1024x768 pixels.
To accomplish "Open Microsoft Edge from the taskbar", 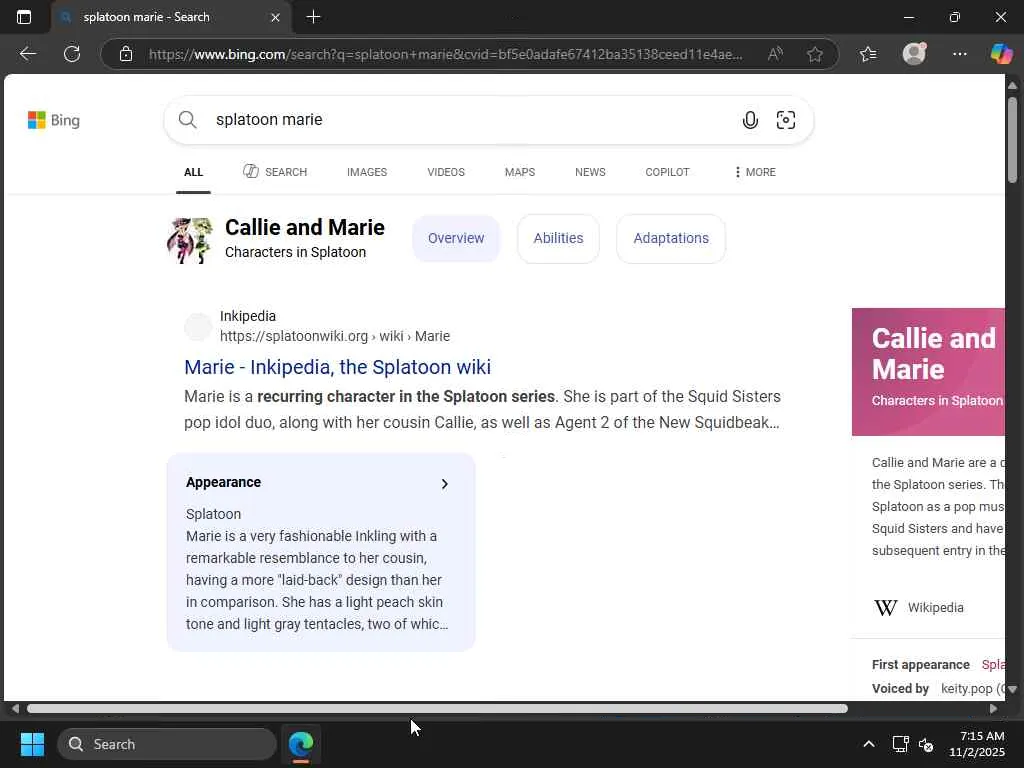I will [x=301, y=744].
